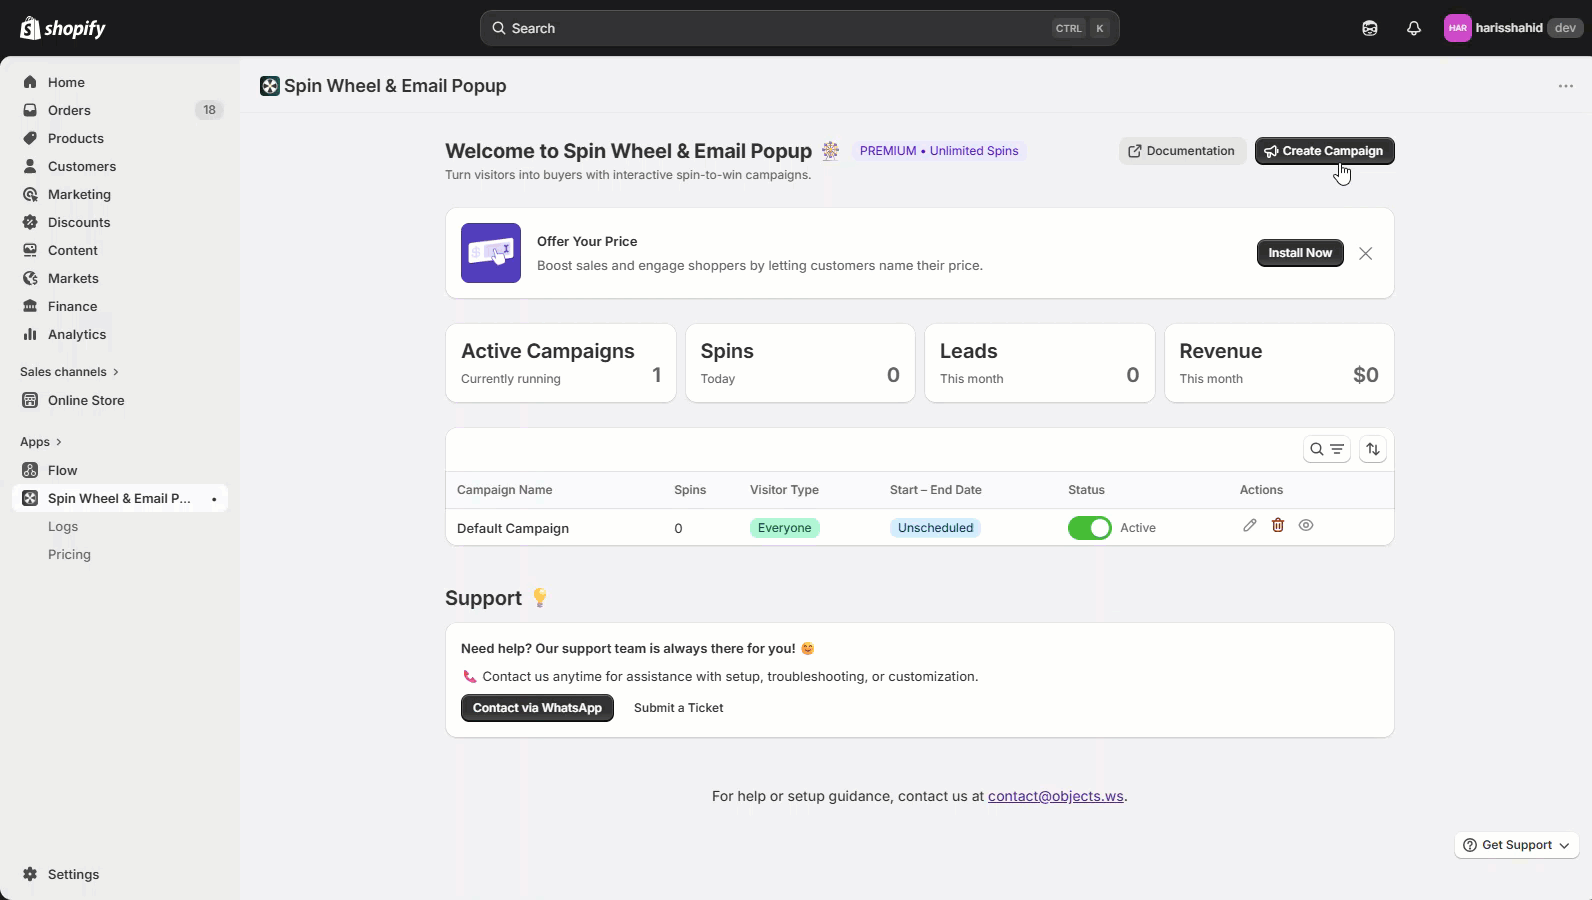The height and width of the screenshot is (900, 1592).
Task: Click the Unscheduled date badge
Action: pyautogui.click(x=936, y=528)
